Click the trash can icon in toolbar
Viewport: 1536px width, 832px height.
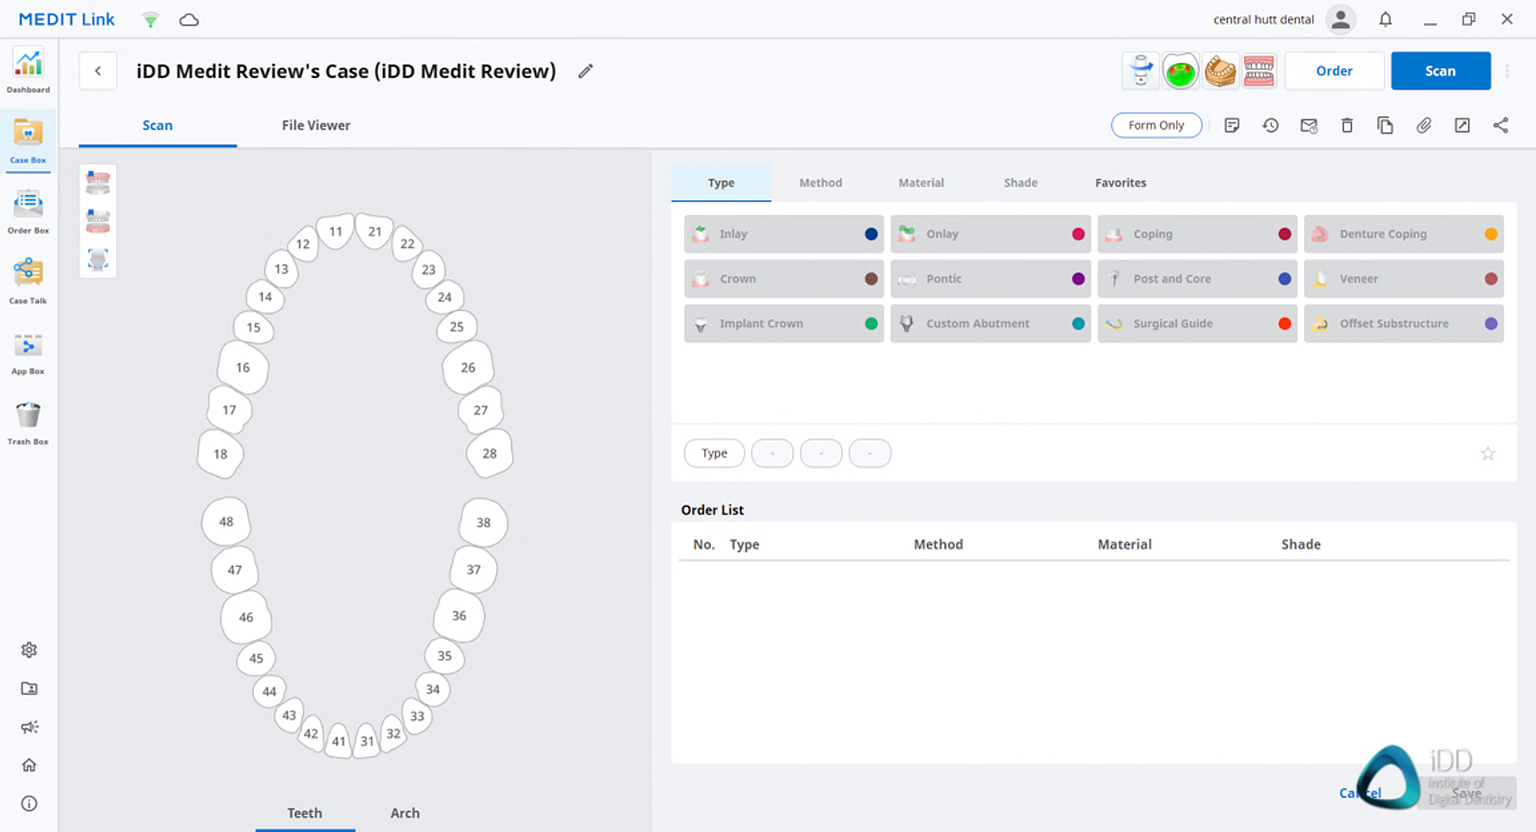click(x=1347, y=125)
